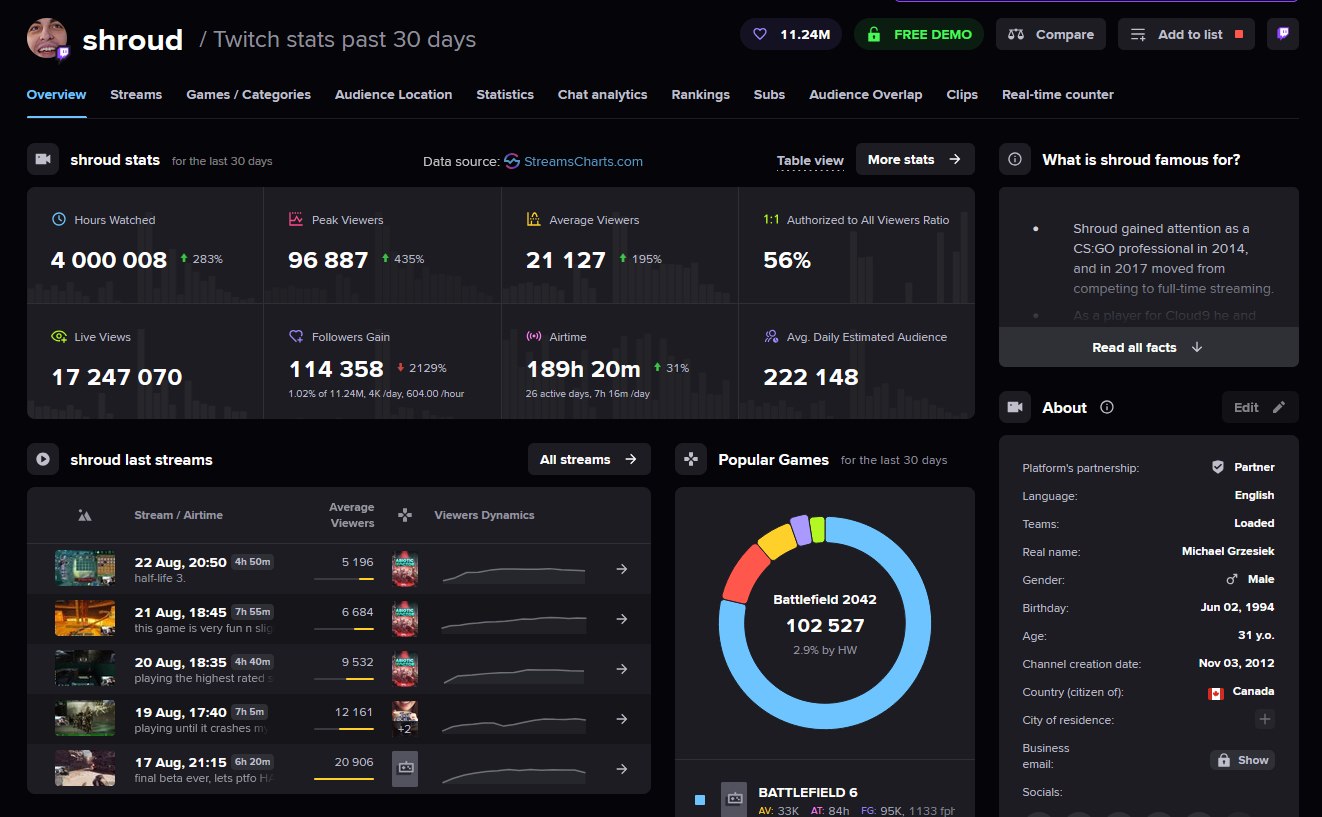
Task: Open the Audience Overlap tab
Action: [866, 94]
